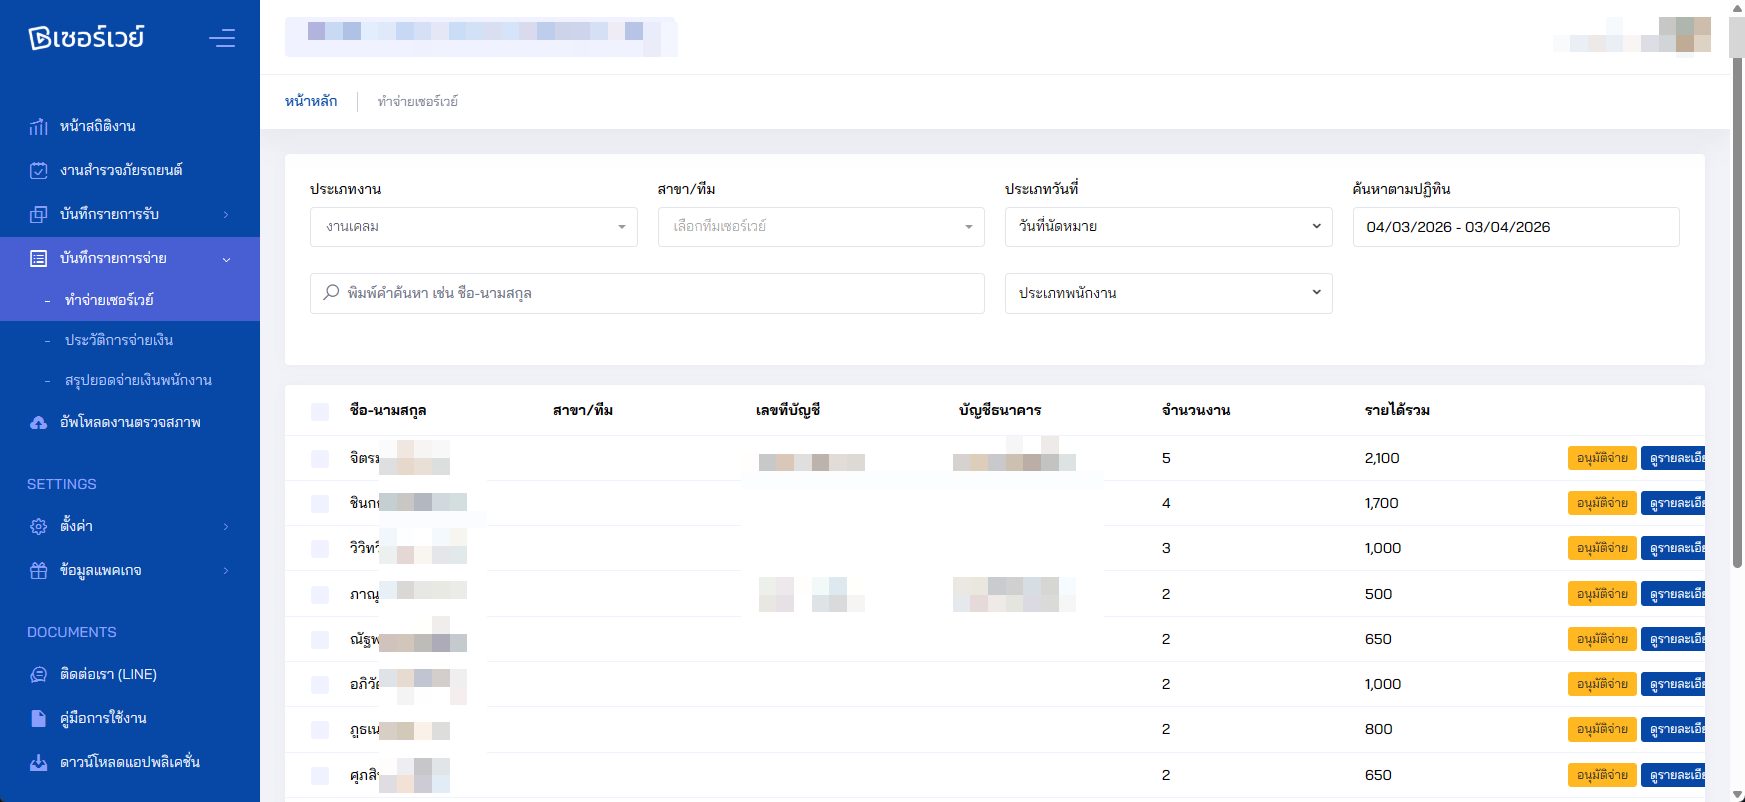Open ประวัติการจ่ายเงิน in the sidebar
Image resolution: width=1745 pixels, height=802 pixels.
click(x=119, y=340)
